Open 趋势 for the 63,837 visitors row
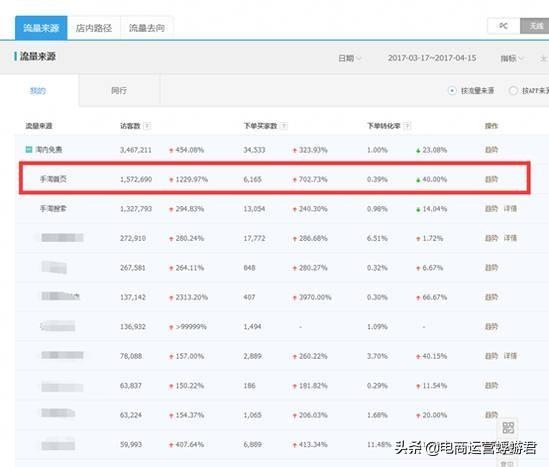549x467 pixels. point(491,385)
